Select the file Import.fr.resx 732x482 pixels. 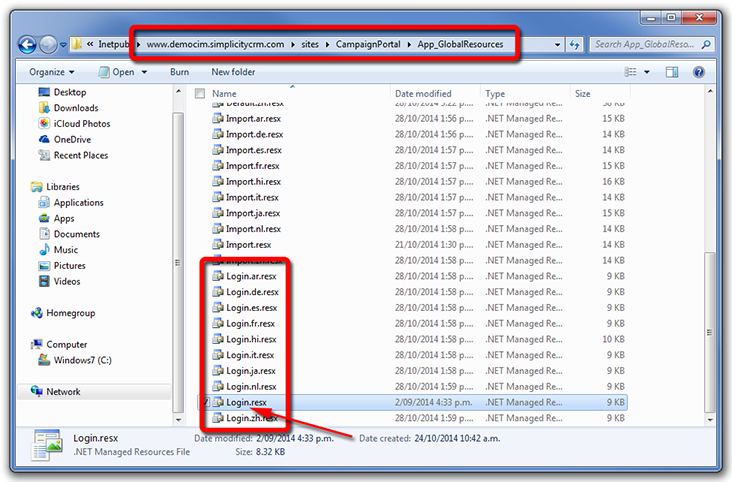[253, 166]
